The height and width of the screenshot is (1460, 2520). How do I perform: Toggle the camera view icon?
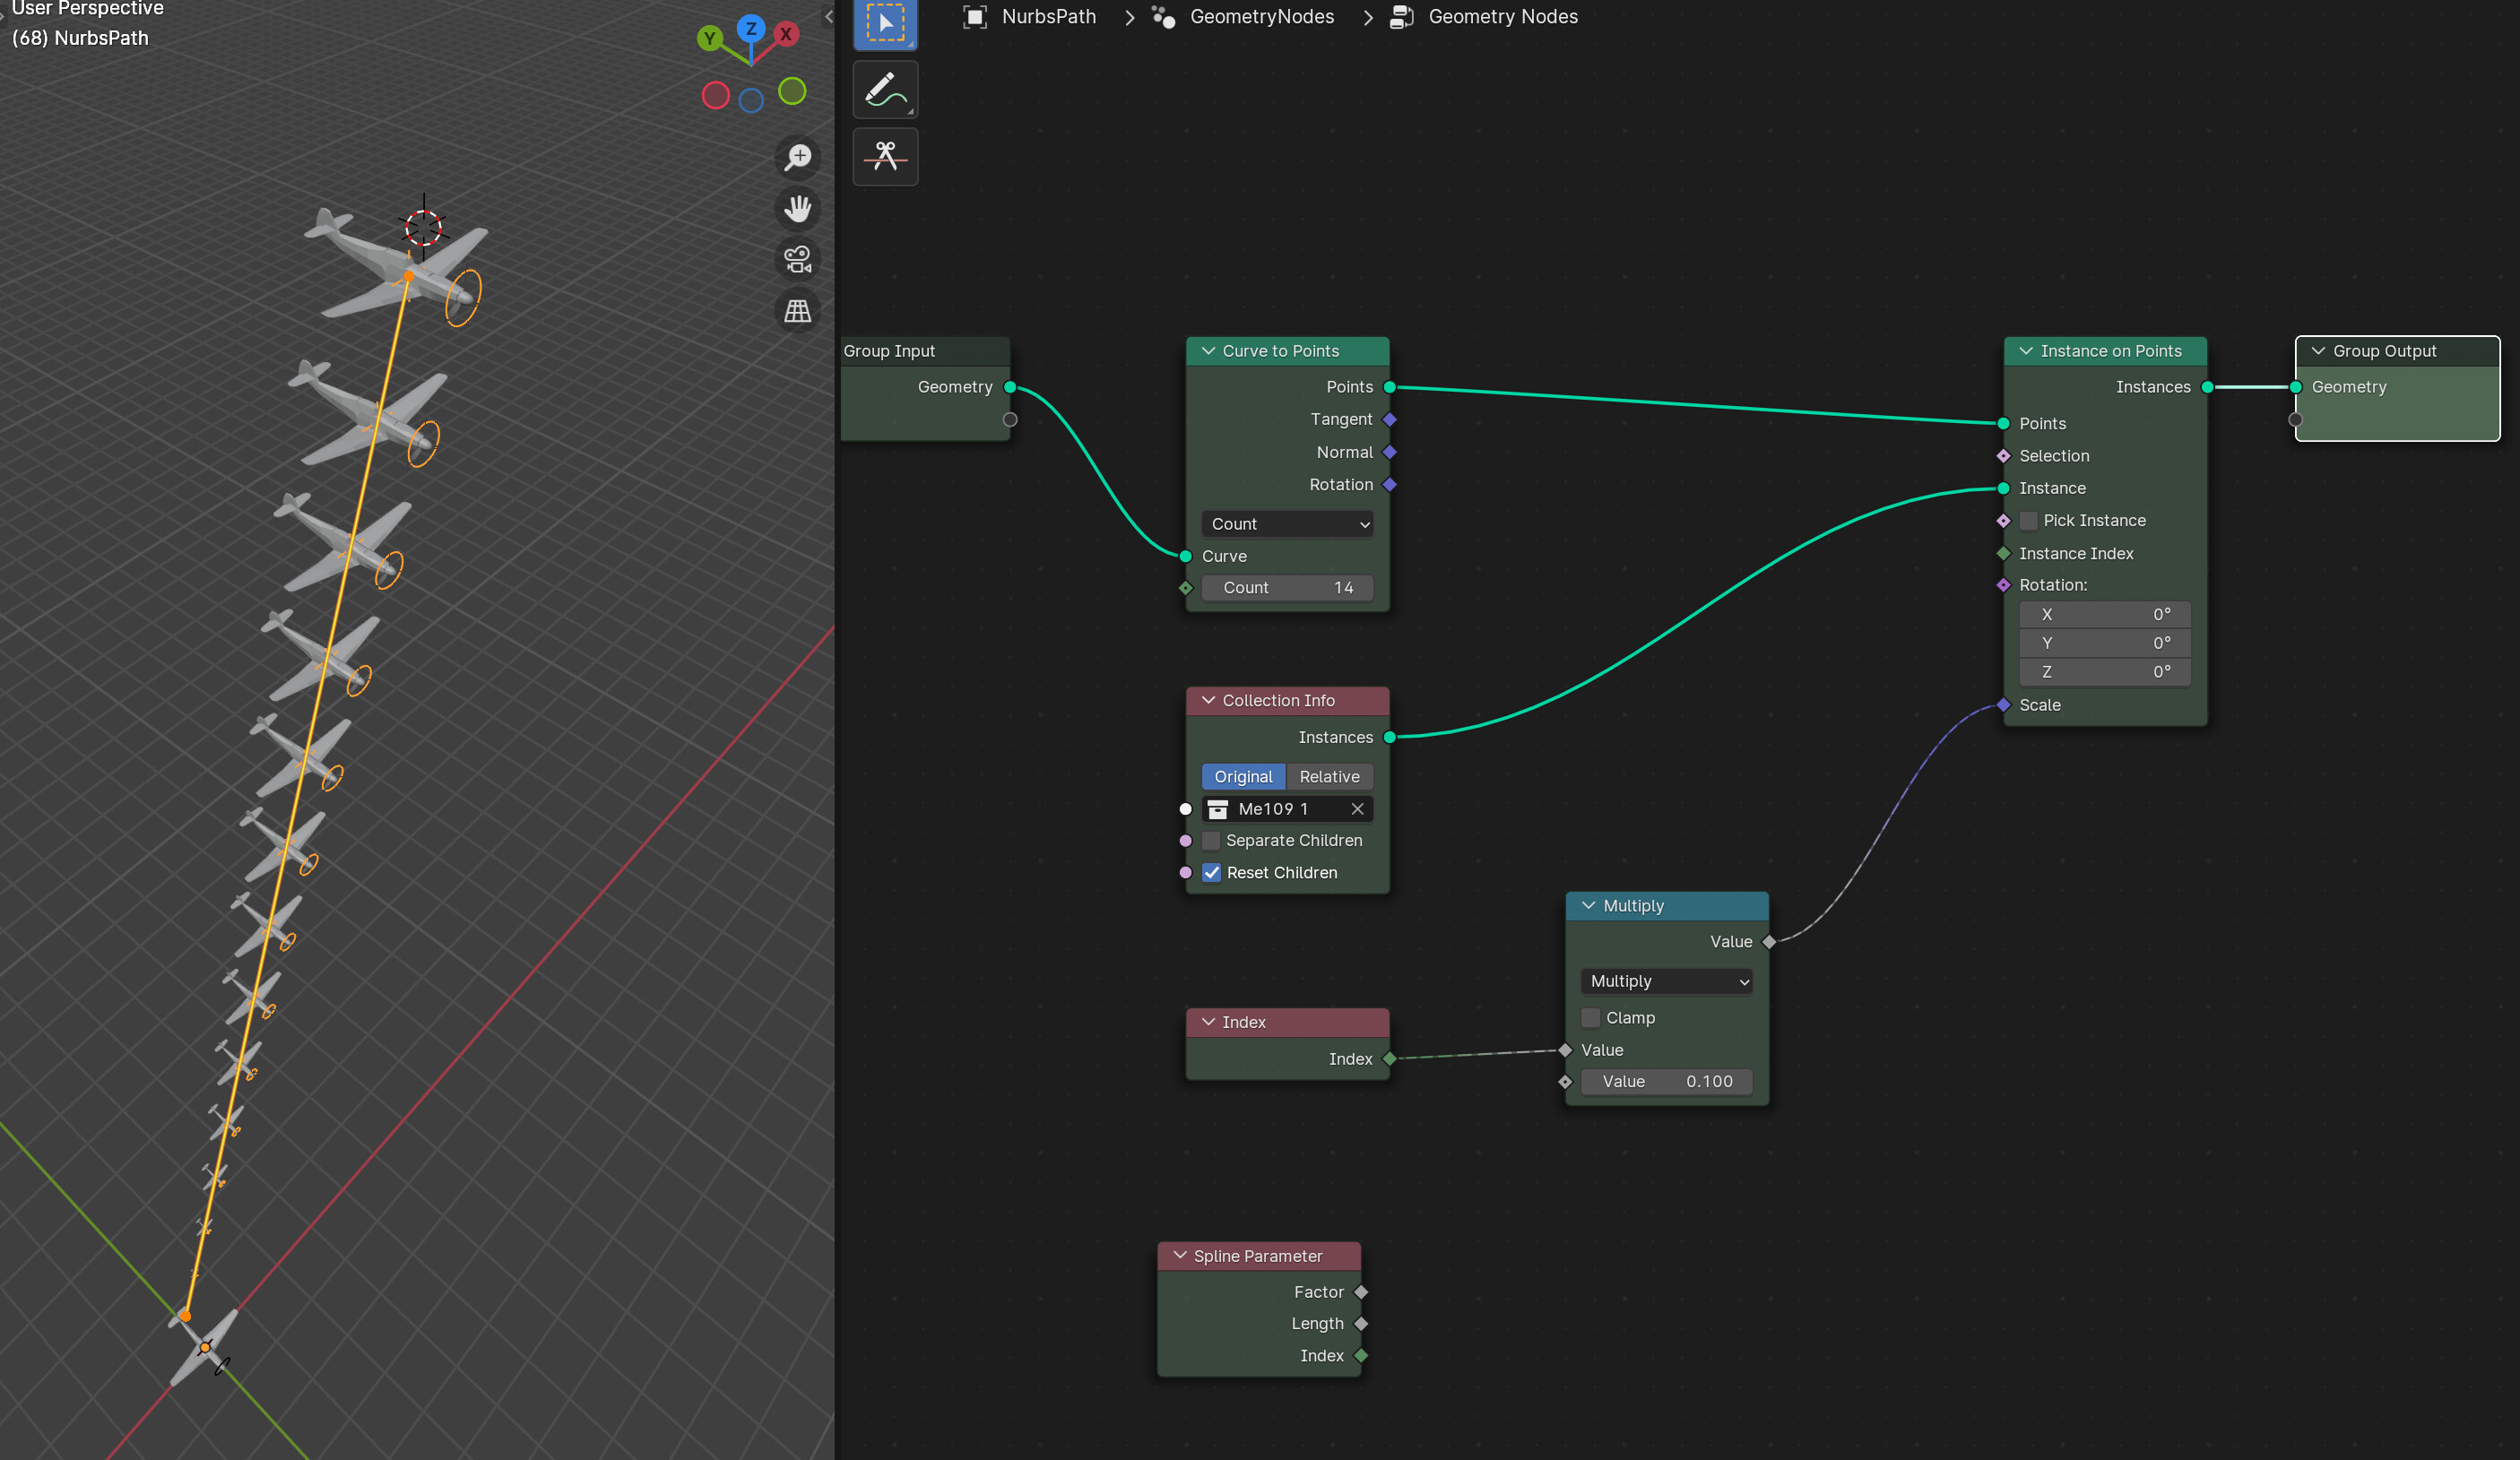click(798, 260)
